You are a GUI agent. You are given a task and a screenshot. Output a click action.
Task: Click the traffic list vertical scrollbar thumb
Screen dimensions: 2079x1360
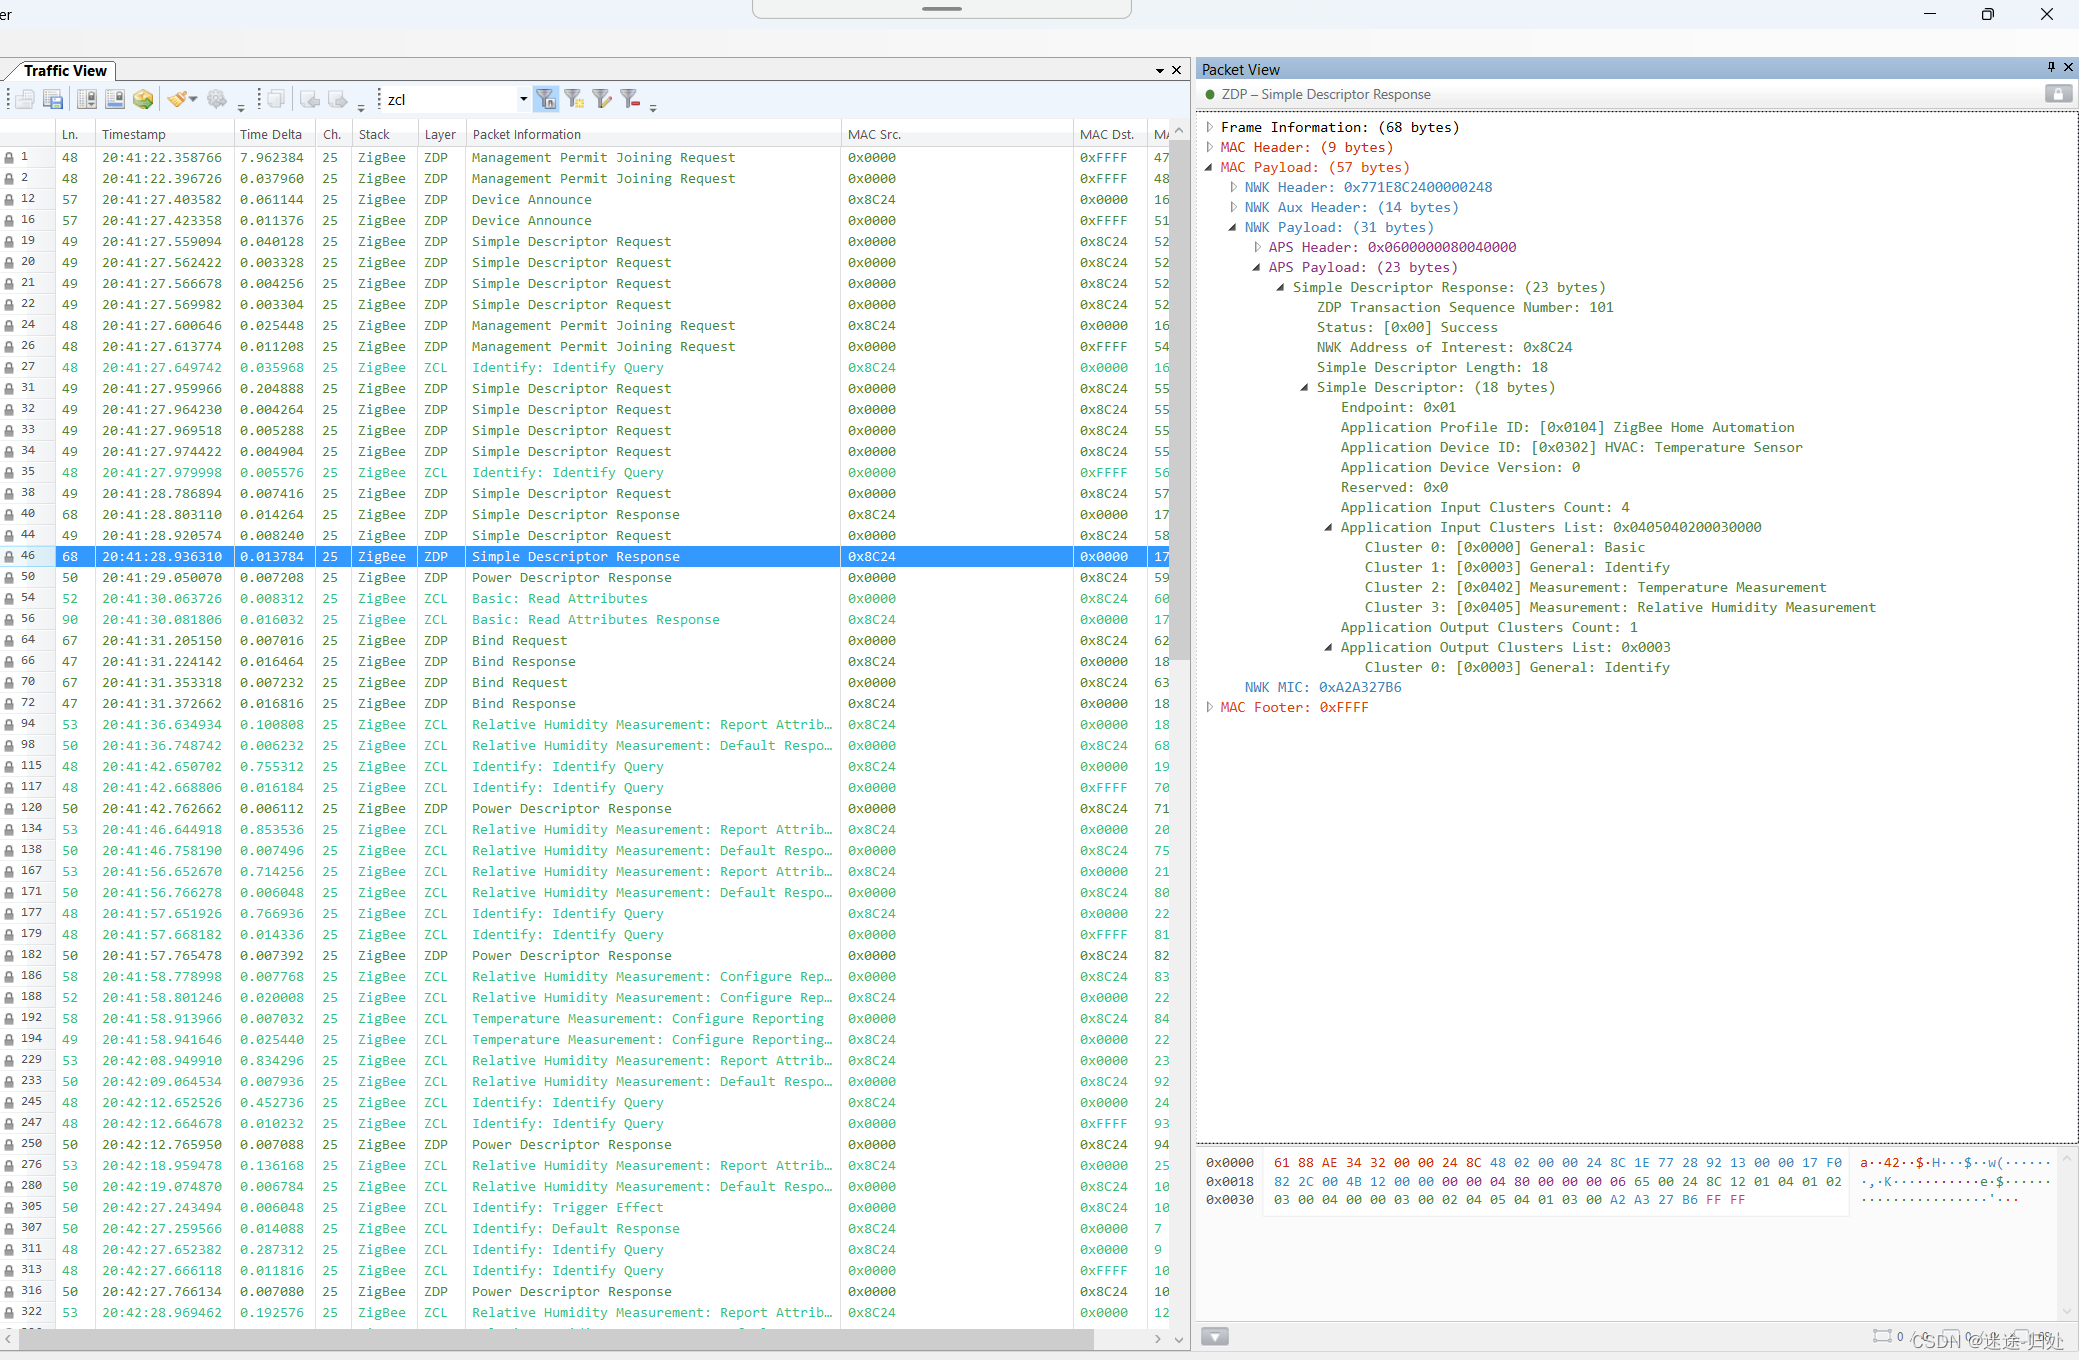1179,400
